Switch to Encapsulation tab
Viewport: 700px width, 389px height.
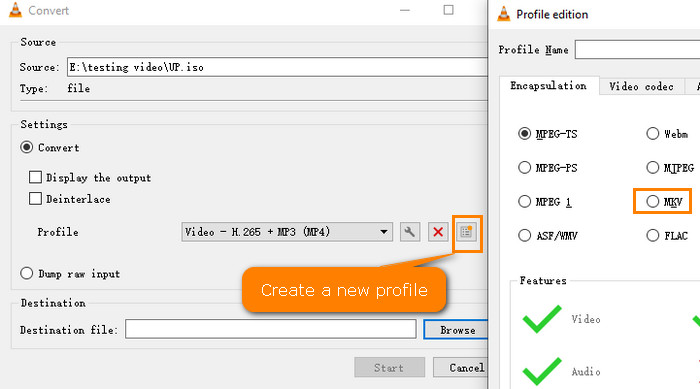point(548,86)
